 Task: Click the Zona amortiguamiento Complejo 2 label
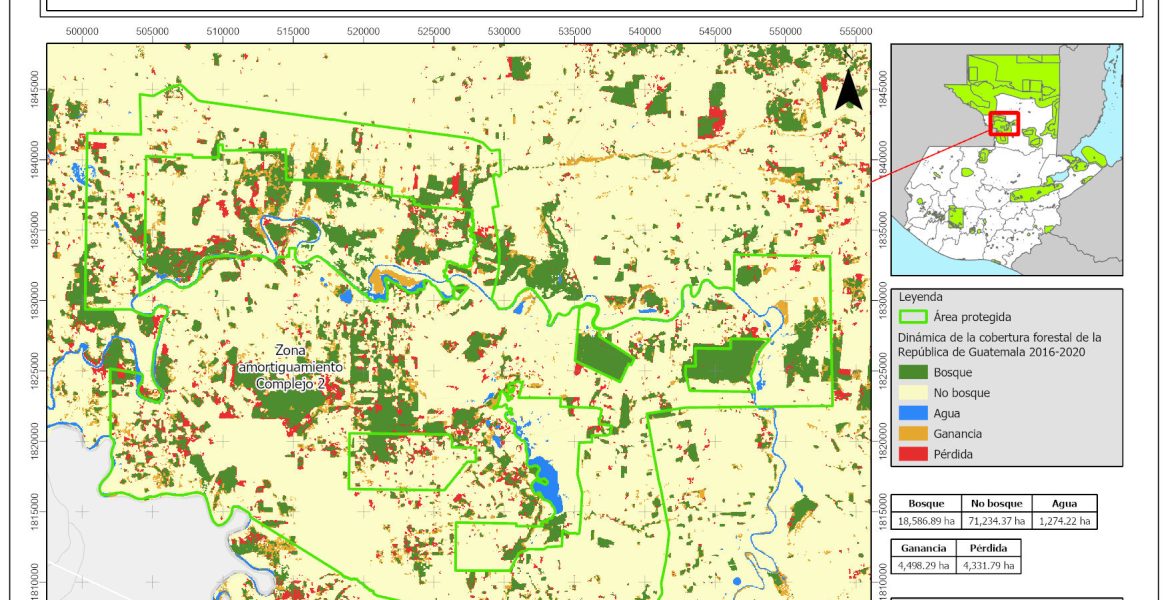click(298, 367)
